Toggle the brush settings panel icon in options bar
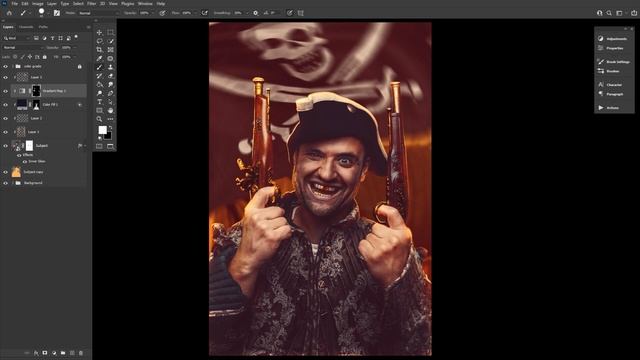Viewport: 640px width, 360px height. pyautogui.click(x=57, y=13)
